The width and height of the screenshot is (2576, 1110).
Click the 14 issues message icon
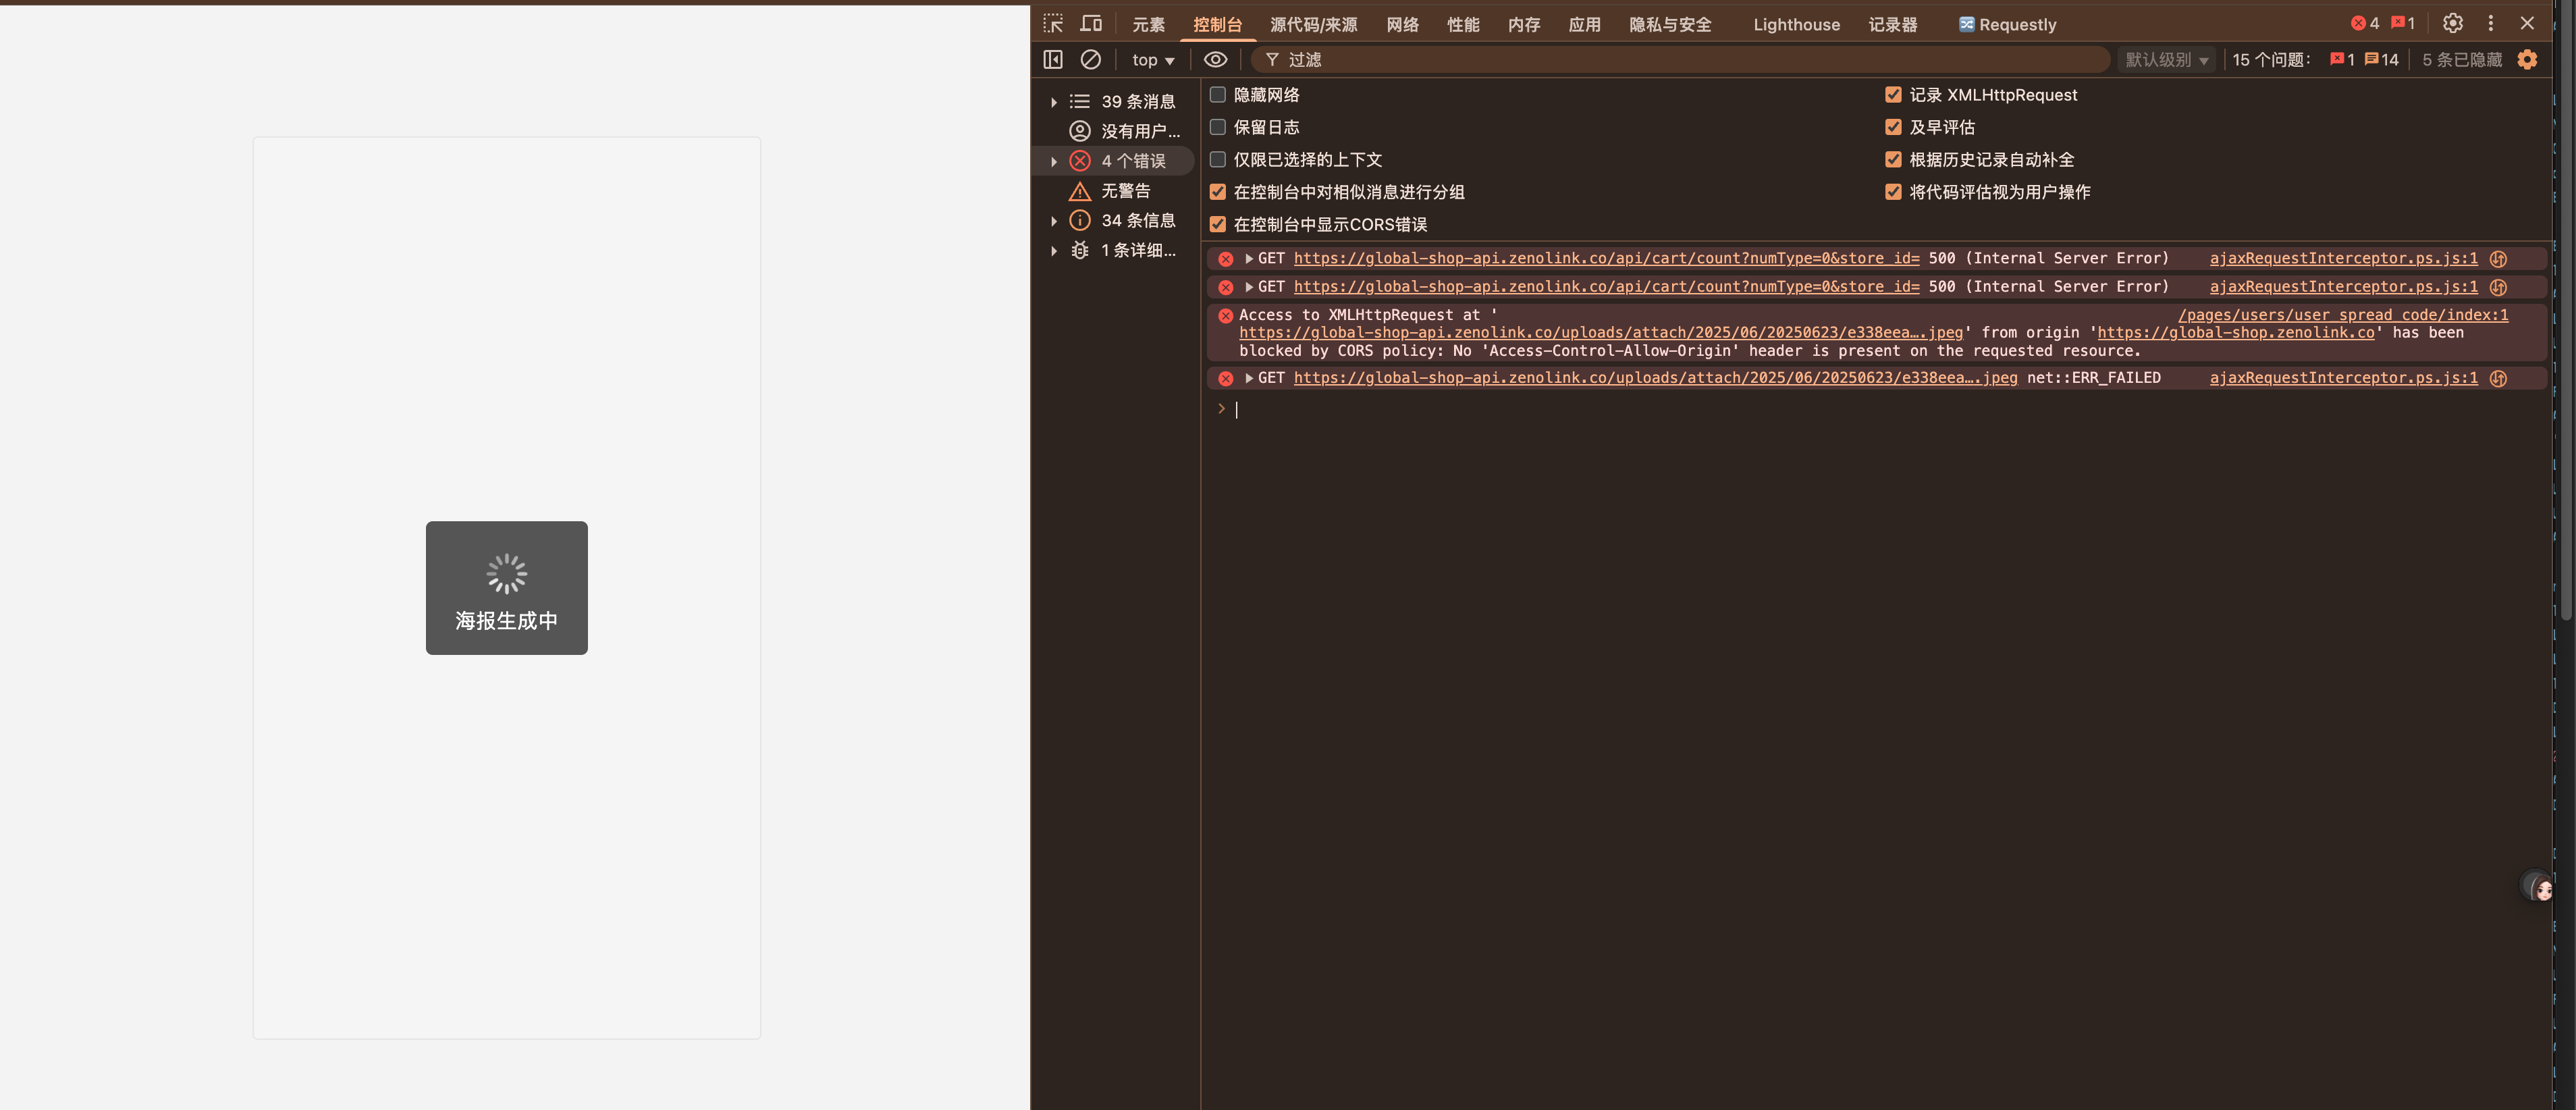(2381, 60)
